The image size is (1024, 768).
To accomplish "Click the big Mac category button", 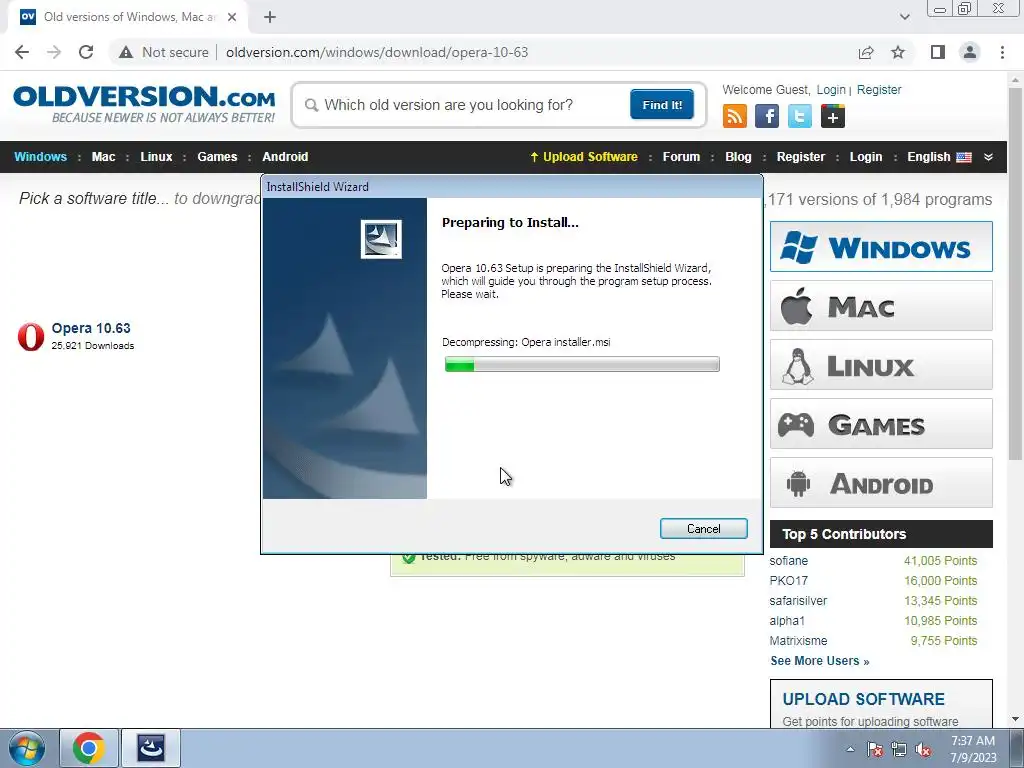I will tap(881, 306).
